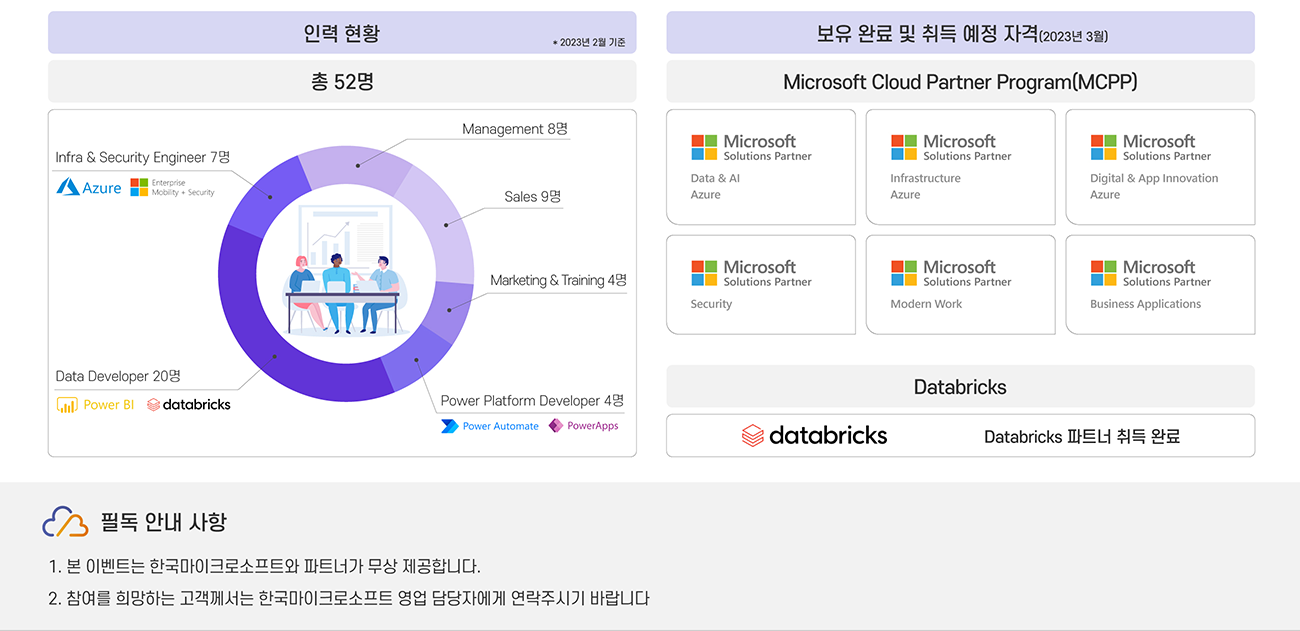Screen dimensions: 1300x631
Task: Click the 'Data & AI Azure' card text
Action: 716,186
